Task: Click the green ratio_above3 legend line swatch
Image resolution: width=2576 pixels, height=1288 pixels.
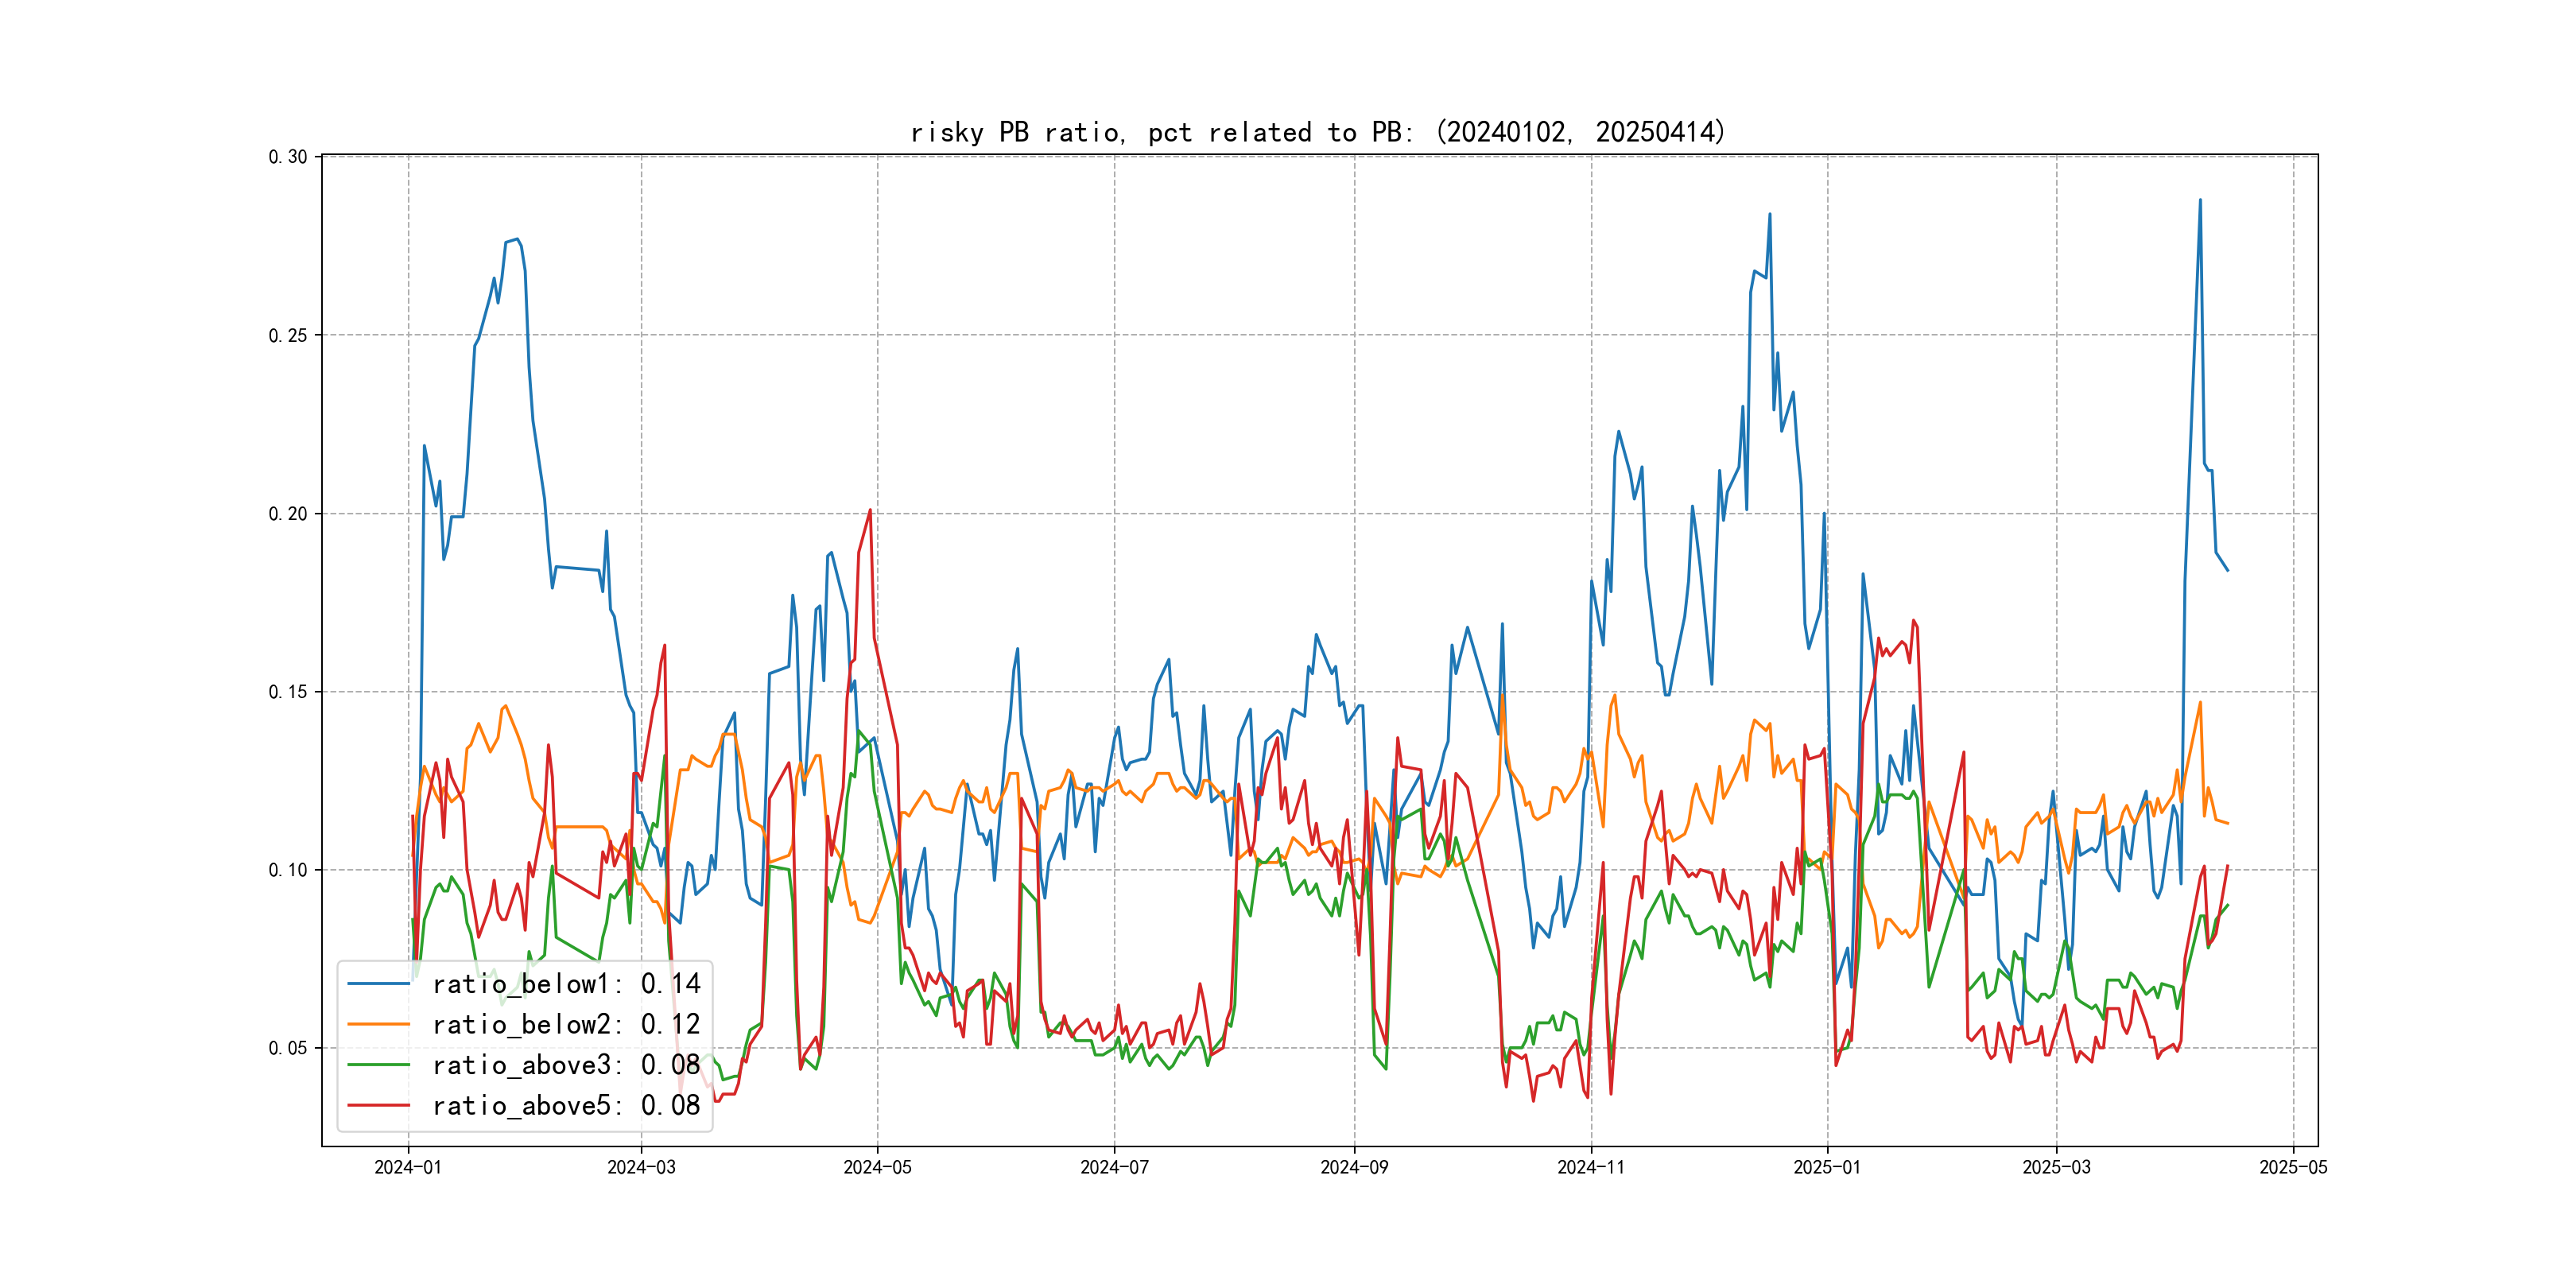Action: (378, 1065)
